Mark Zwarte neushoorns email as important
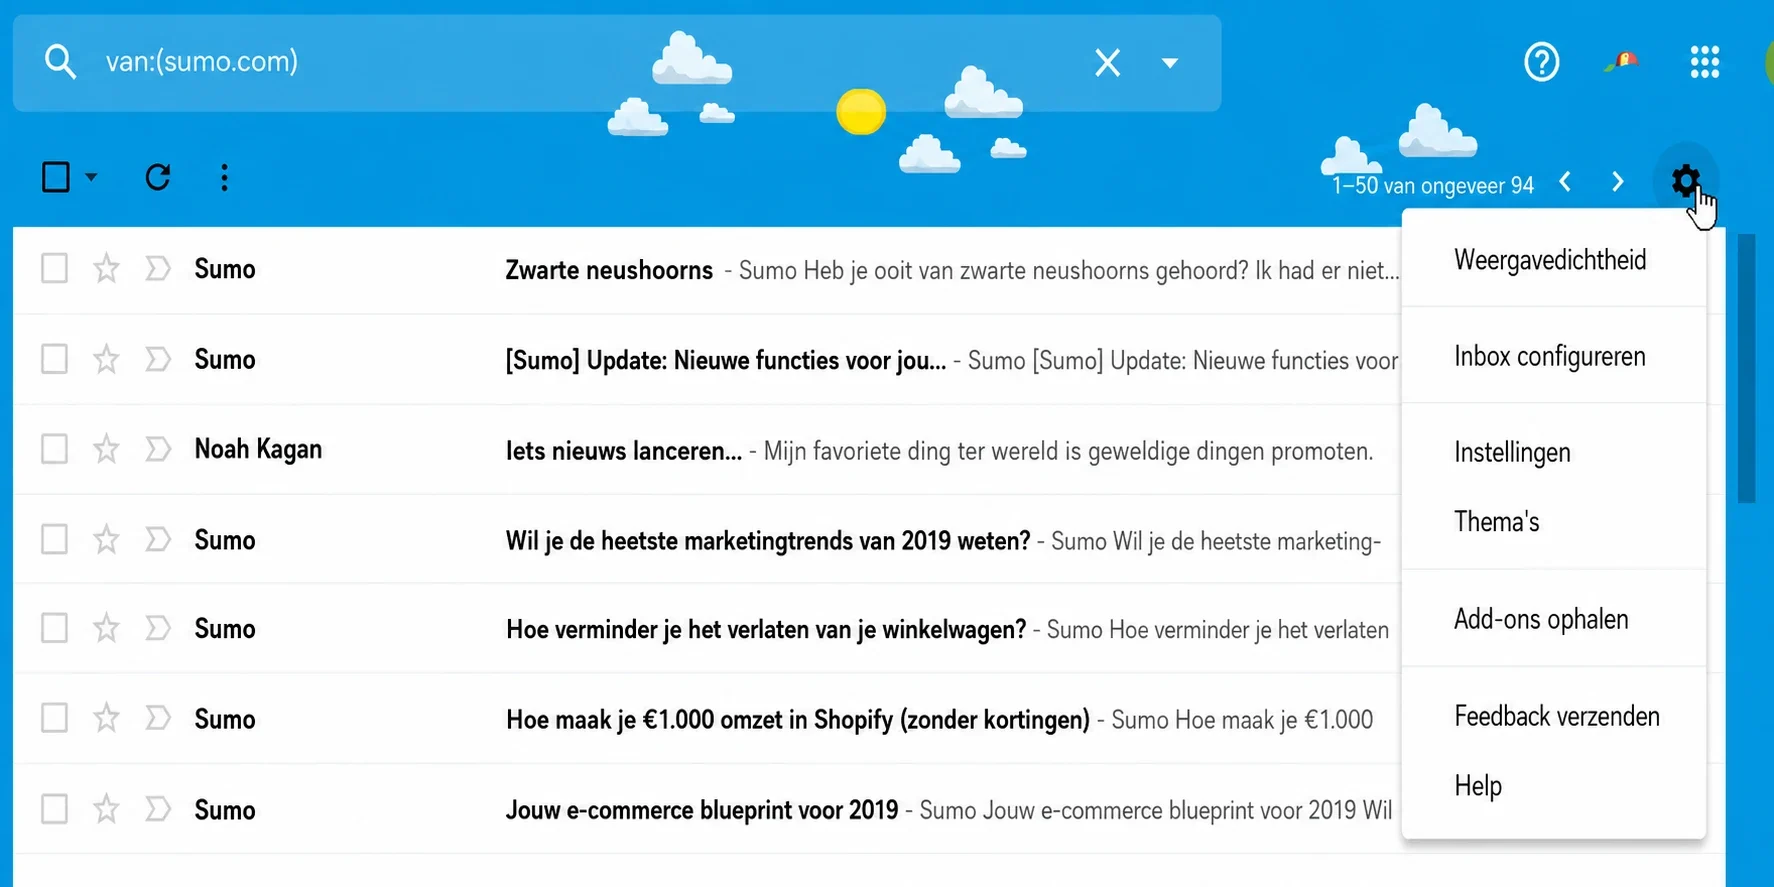The height and width of the screenshot is (887, 1774). 158,269
